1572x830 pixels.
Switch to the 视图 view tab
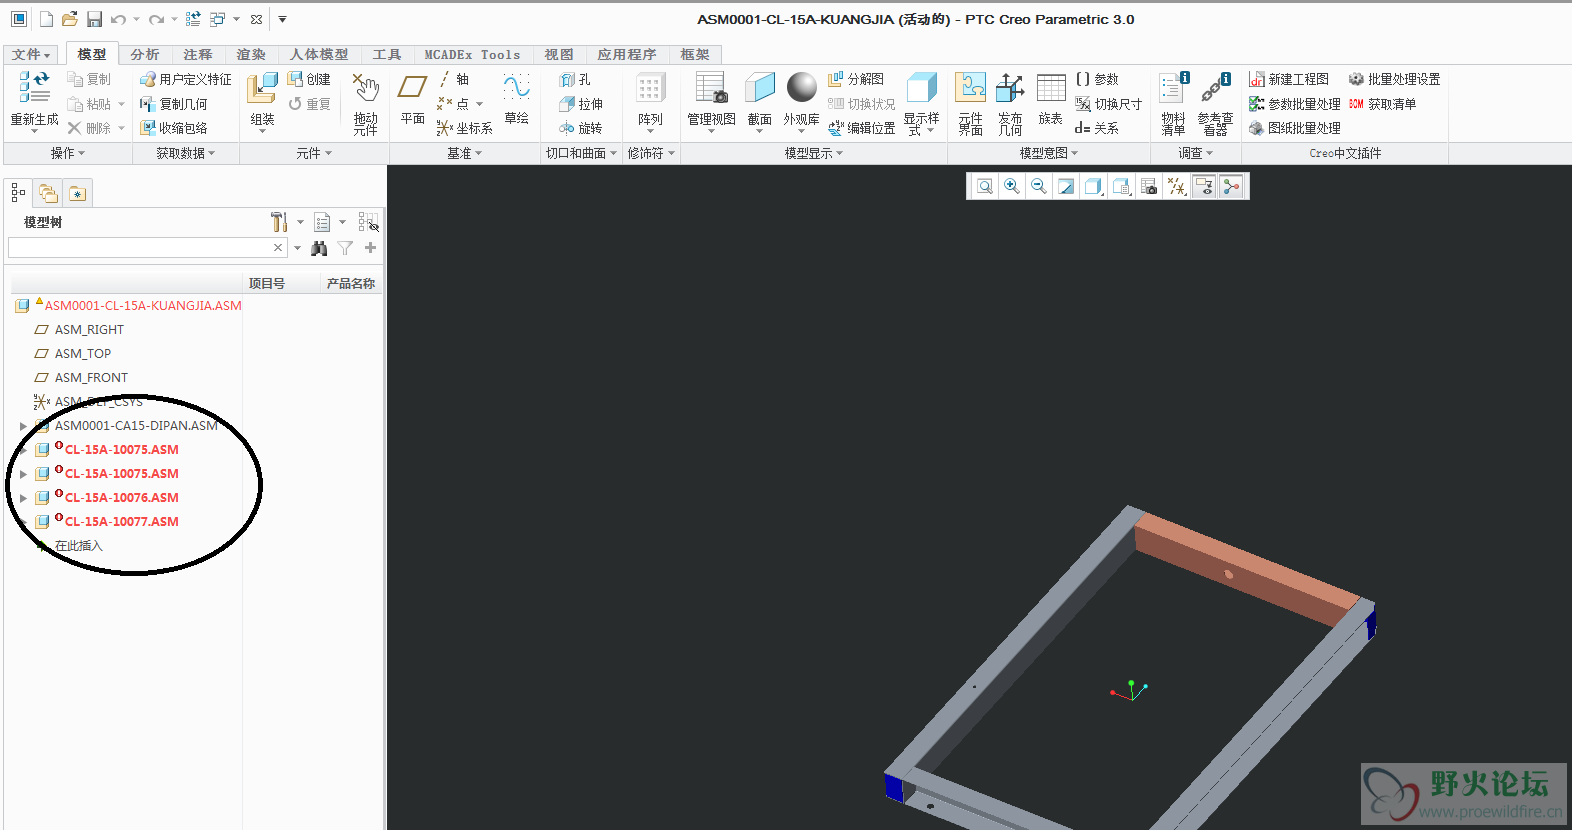(559, 54)
